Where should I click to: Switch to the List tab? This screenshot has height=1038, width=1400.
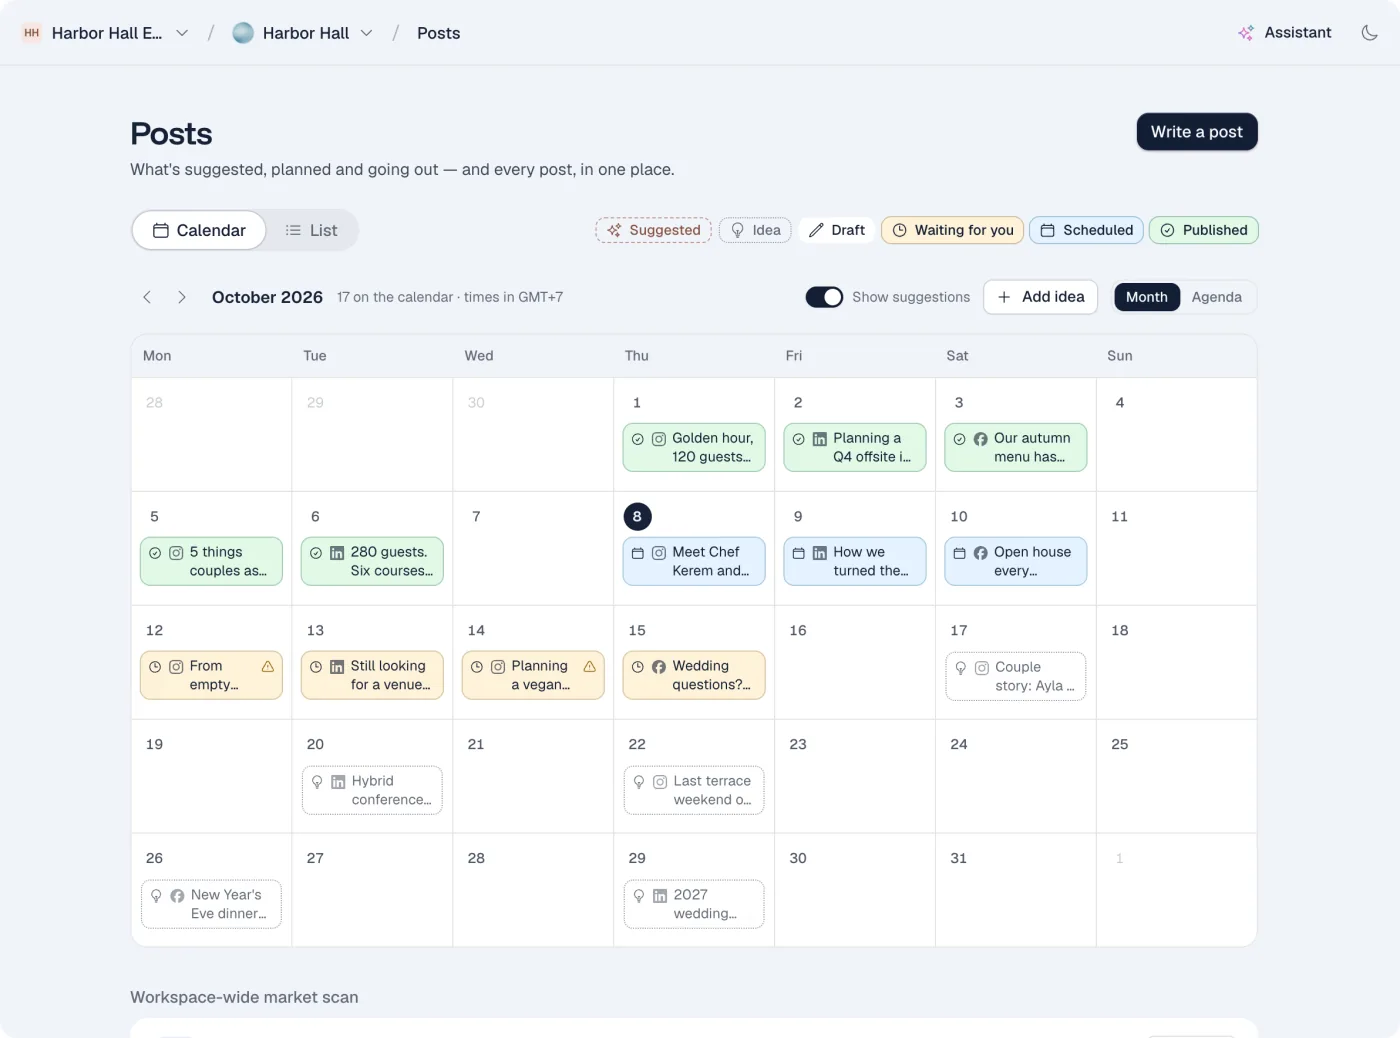(311, 230)
